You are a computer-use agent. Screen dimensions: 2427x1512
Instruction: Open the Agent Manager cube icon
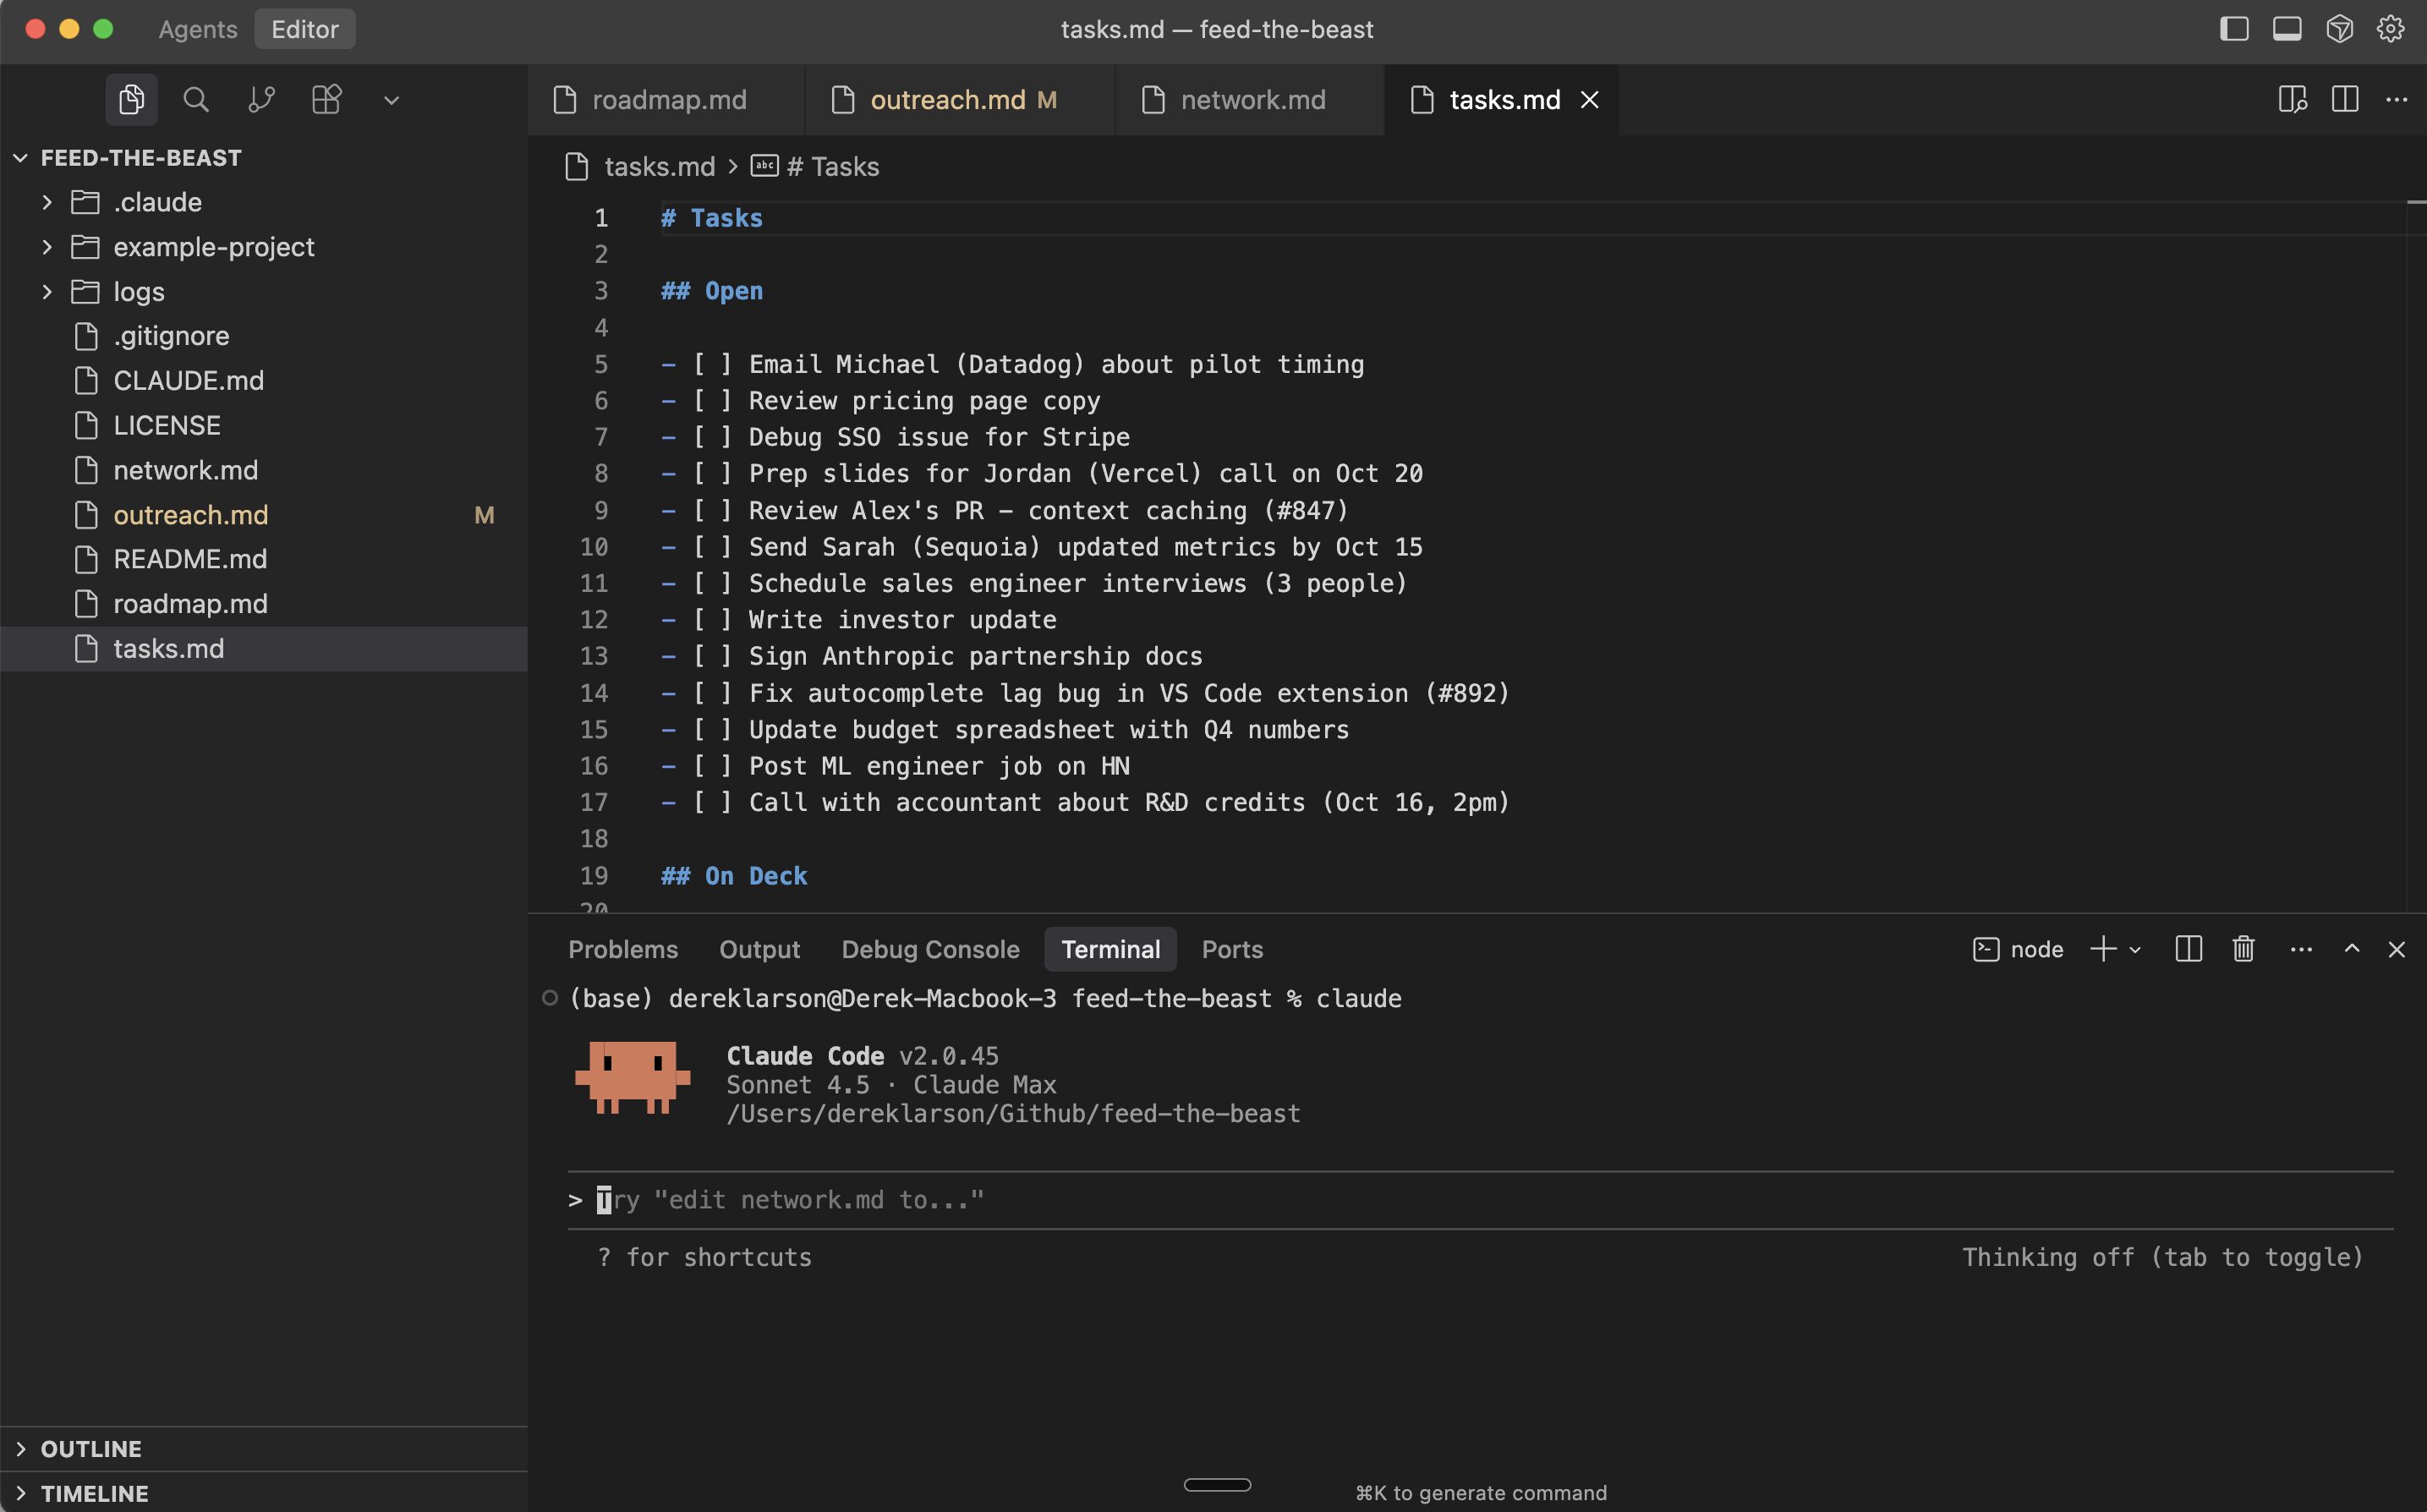[x=2339, y=29]
